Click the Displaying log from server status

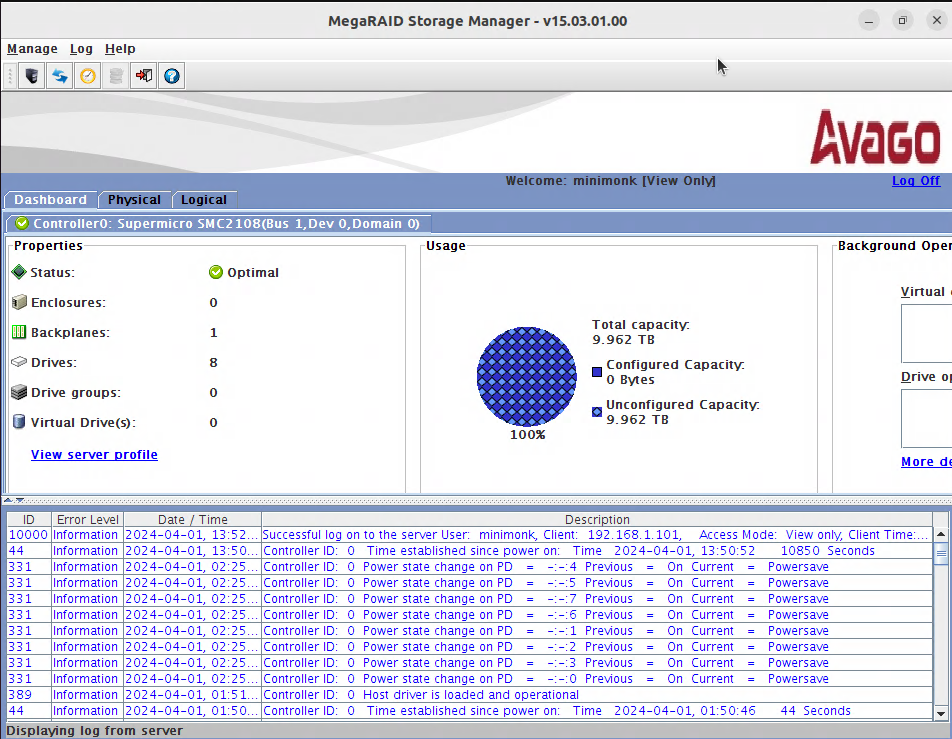94,730
